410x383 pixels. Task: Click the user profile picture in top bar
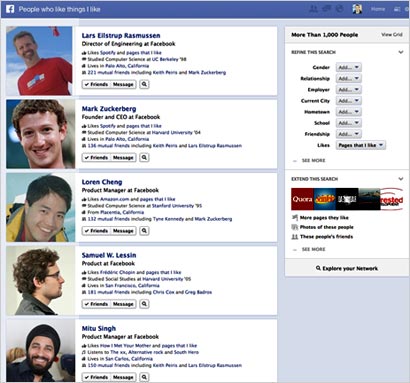pos(357,9)
